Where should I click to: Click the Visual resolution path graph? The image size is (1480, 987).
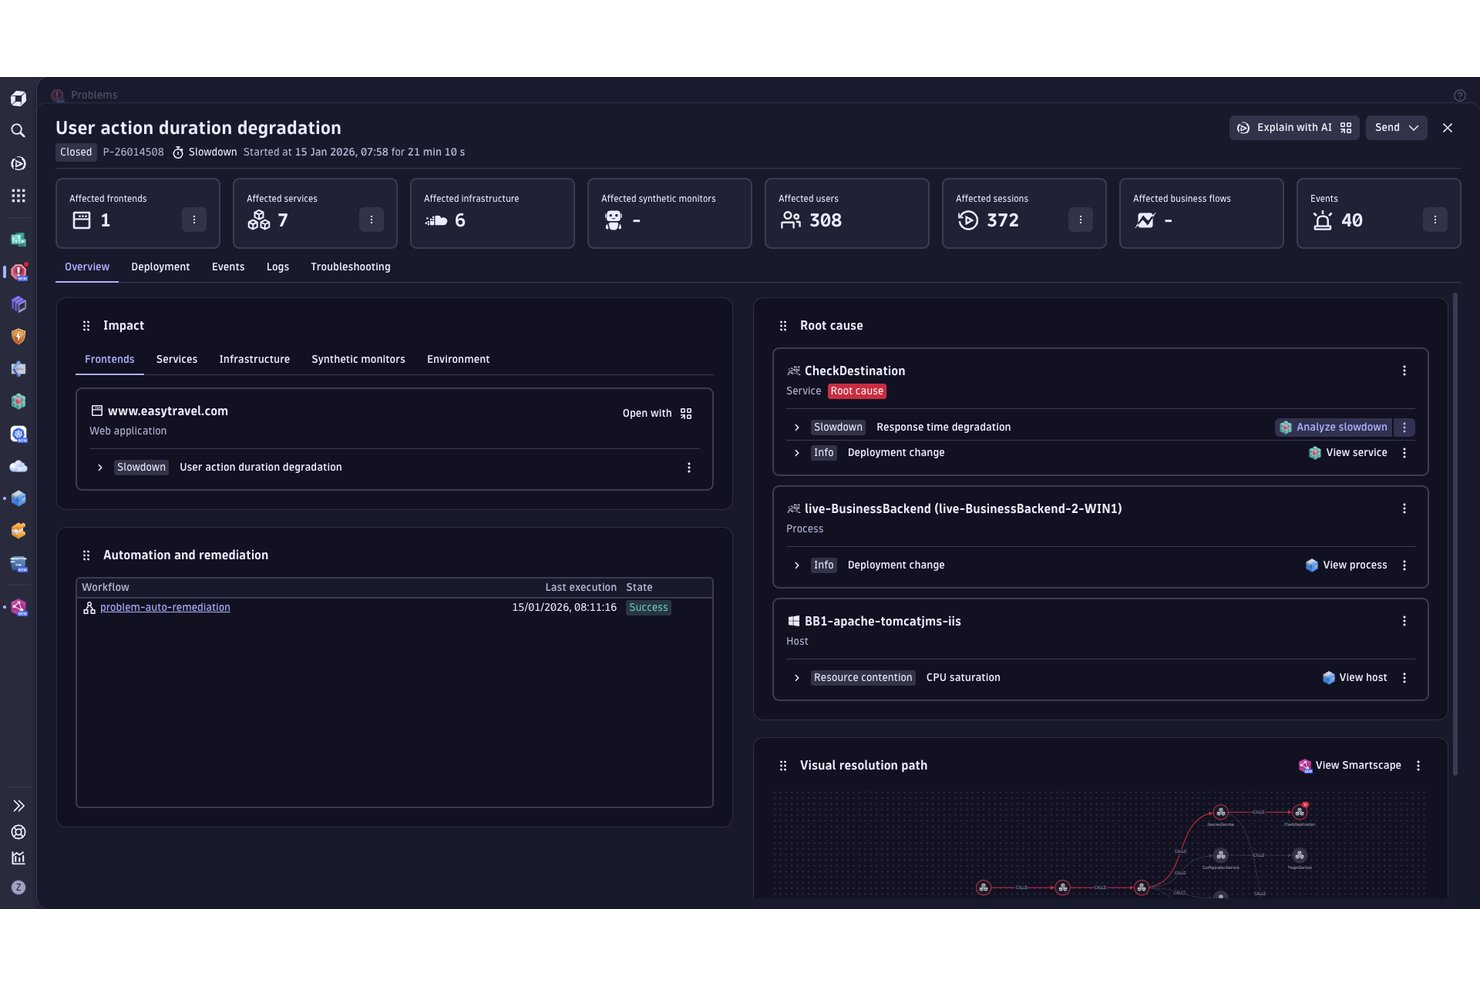tap(1100, 844)
